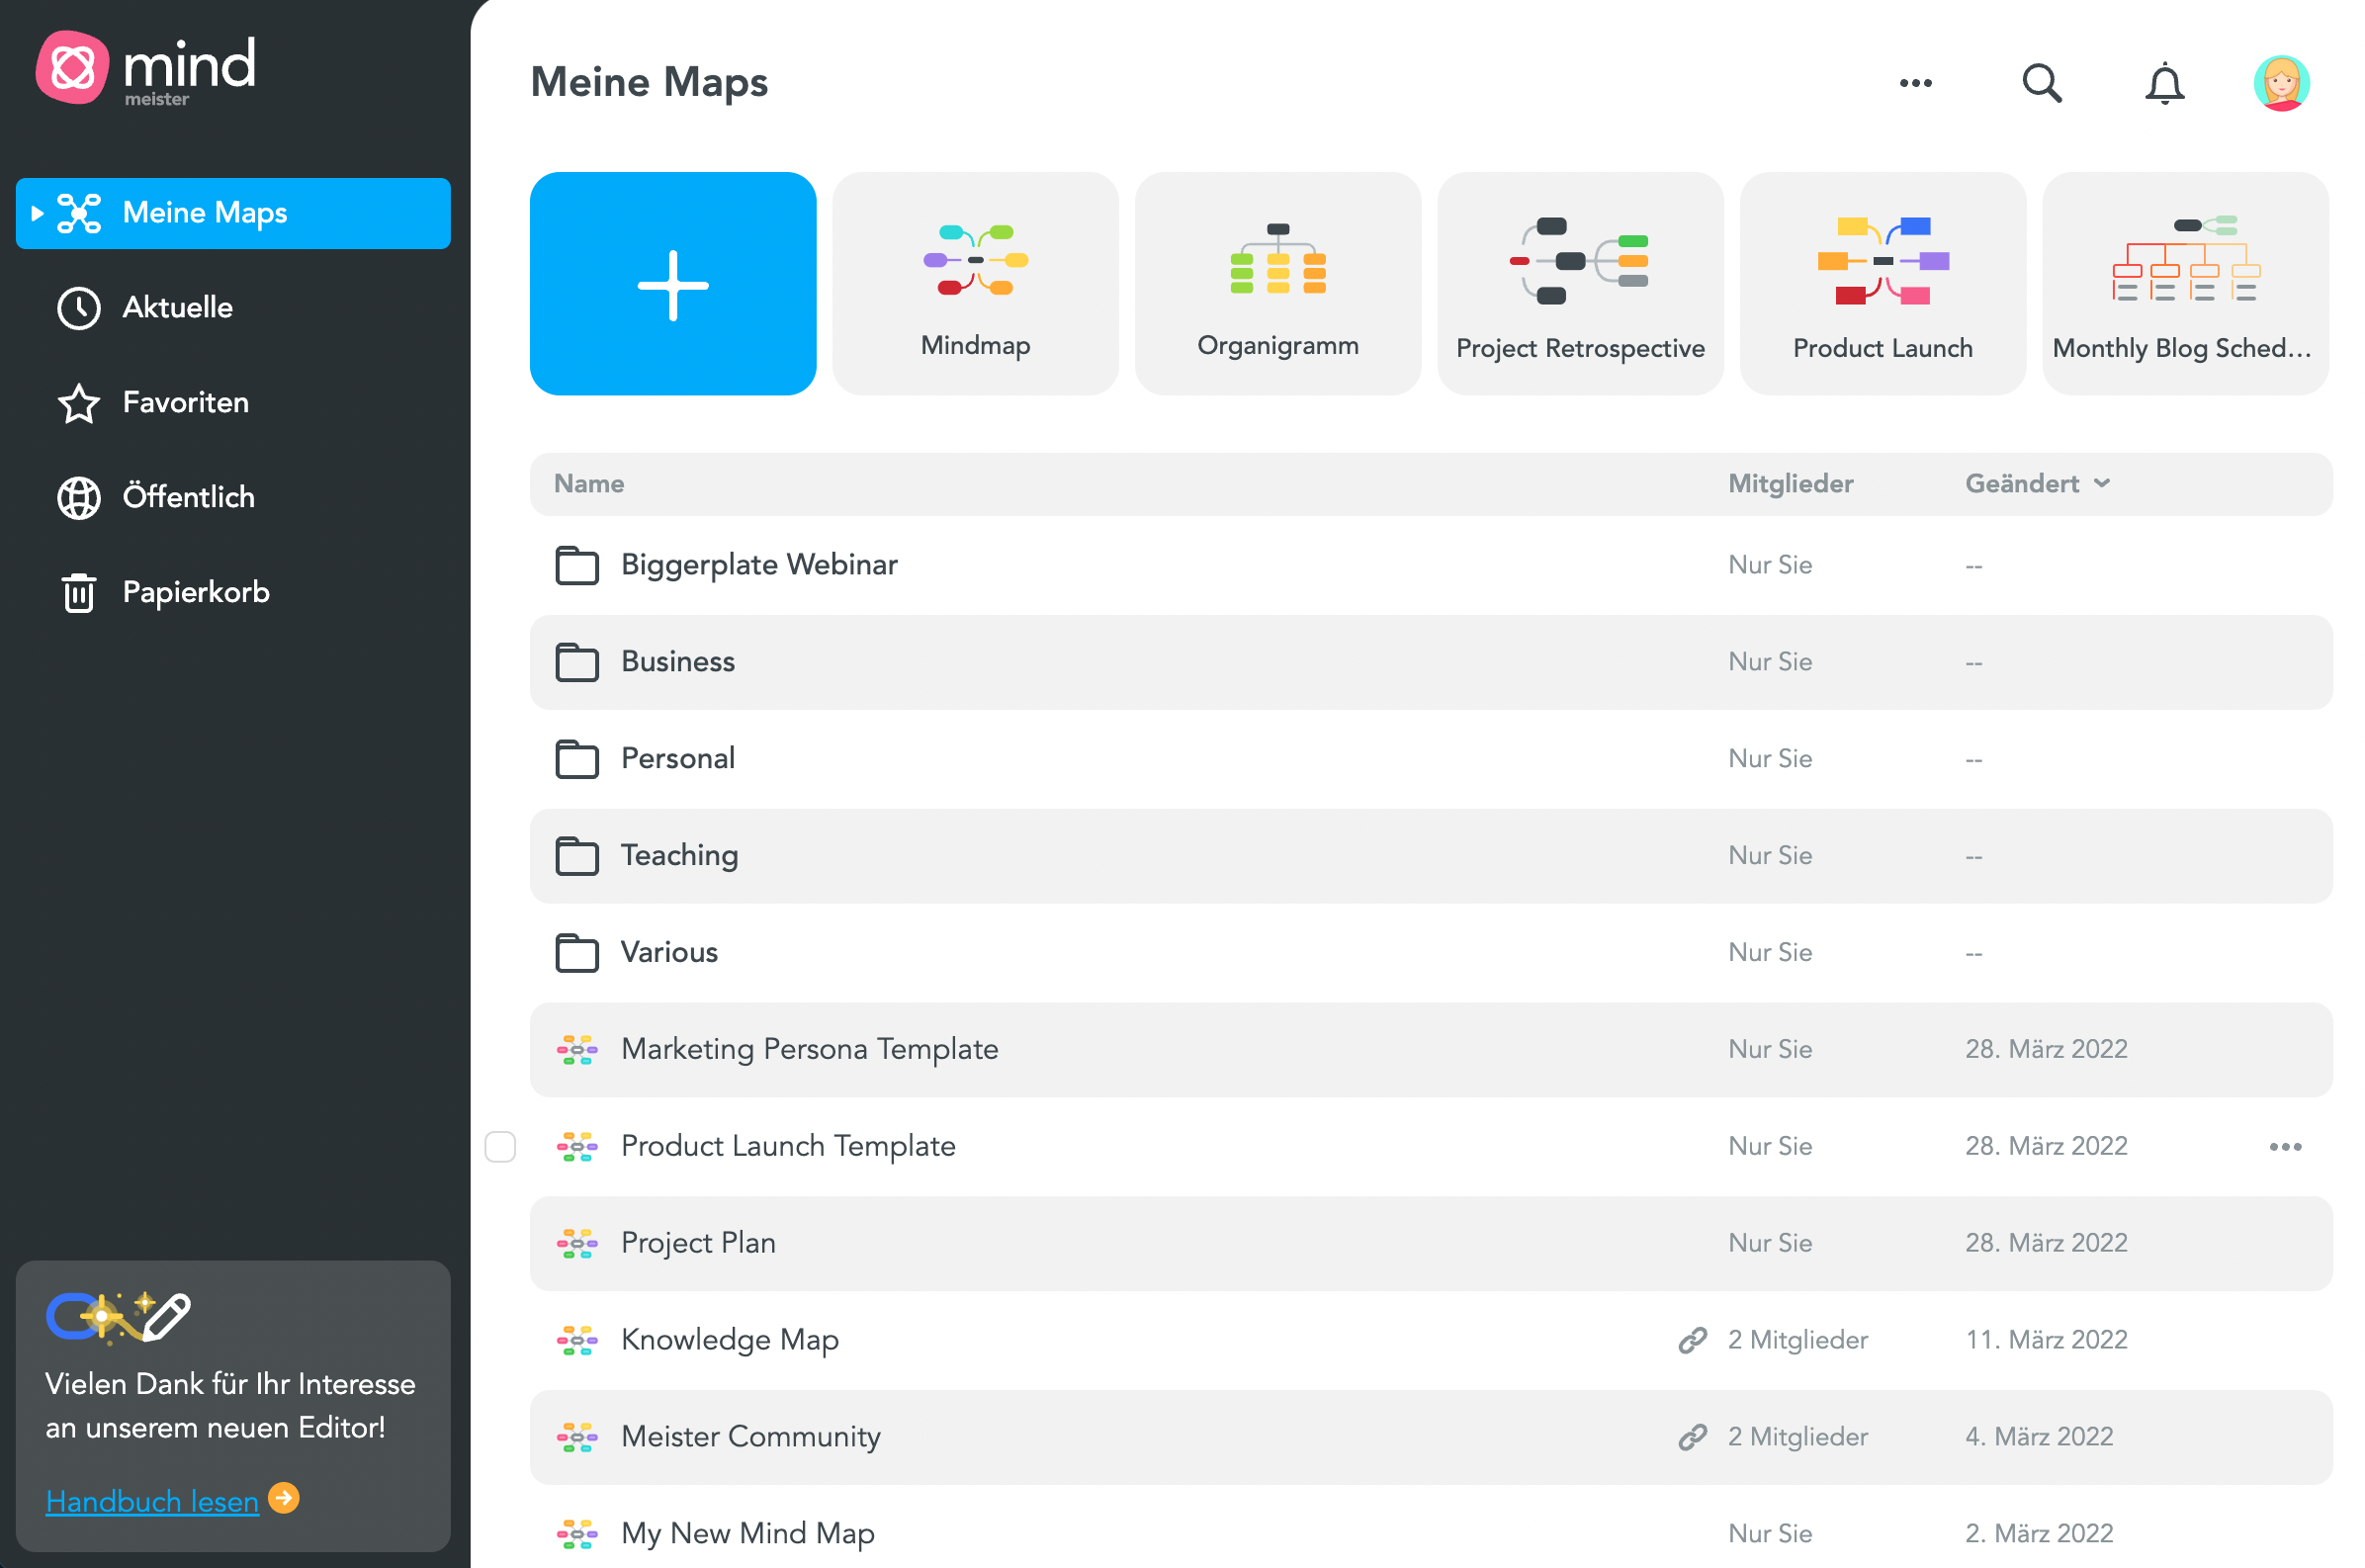The width and height of the screenshot is (2365, 1568).
Task: Change sort order via Geändert chevron
Action: pos(2103,484)
